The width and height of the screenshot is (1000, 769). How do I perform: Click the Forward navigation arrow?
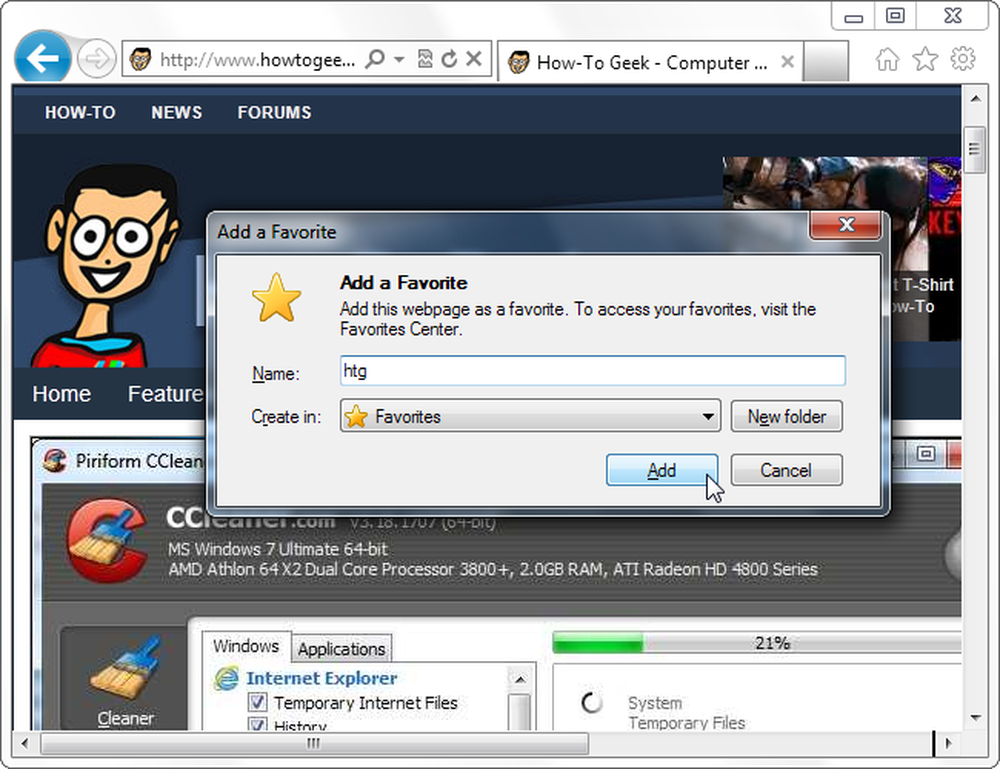click(x=96, y=59)
